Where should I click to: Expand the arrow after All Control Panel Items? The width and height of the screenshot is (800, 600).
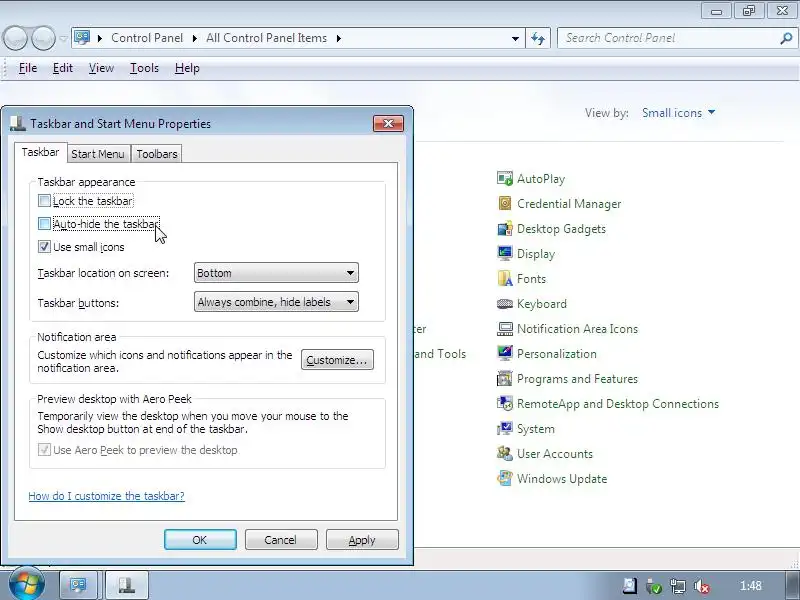pyautogui.click(x=338, y=38)
